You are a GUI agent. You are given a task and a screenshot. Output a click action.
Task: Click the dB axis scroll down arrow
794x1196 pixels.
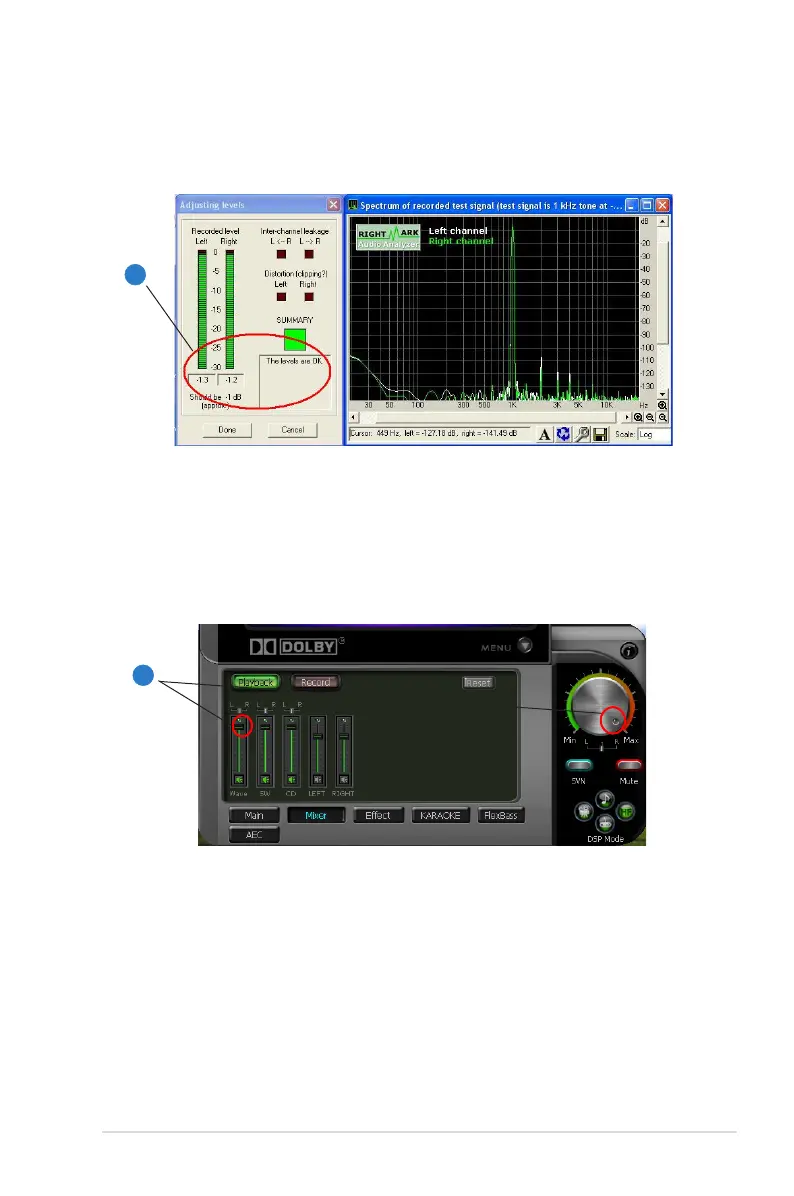tap(663, 394)
